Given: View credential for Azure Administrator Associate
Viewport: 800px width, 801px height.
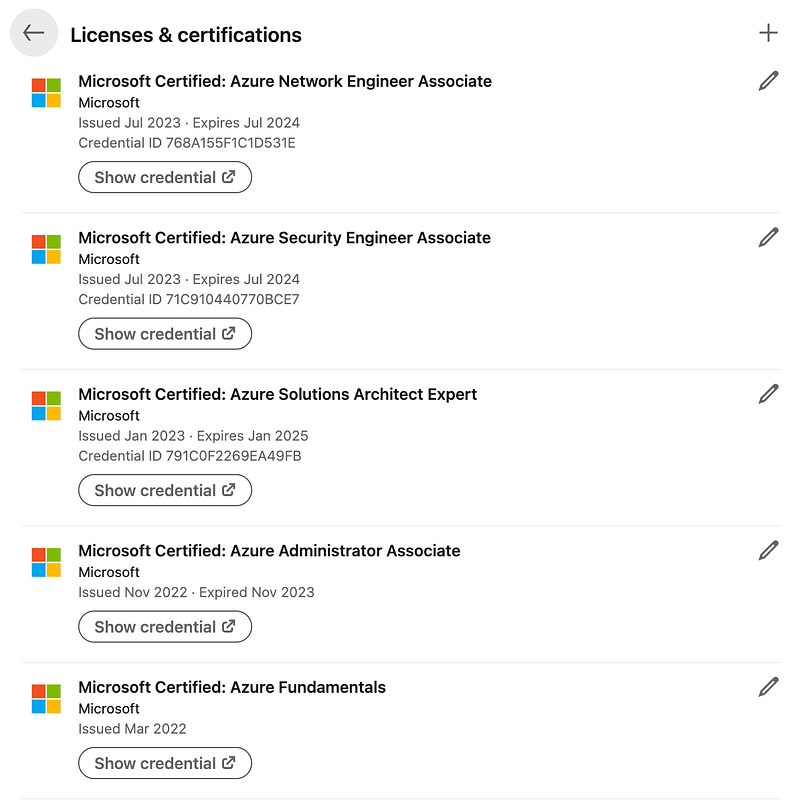Looking at the screenshot, I should (x=165, y=627).
